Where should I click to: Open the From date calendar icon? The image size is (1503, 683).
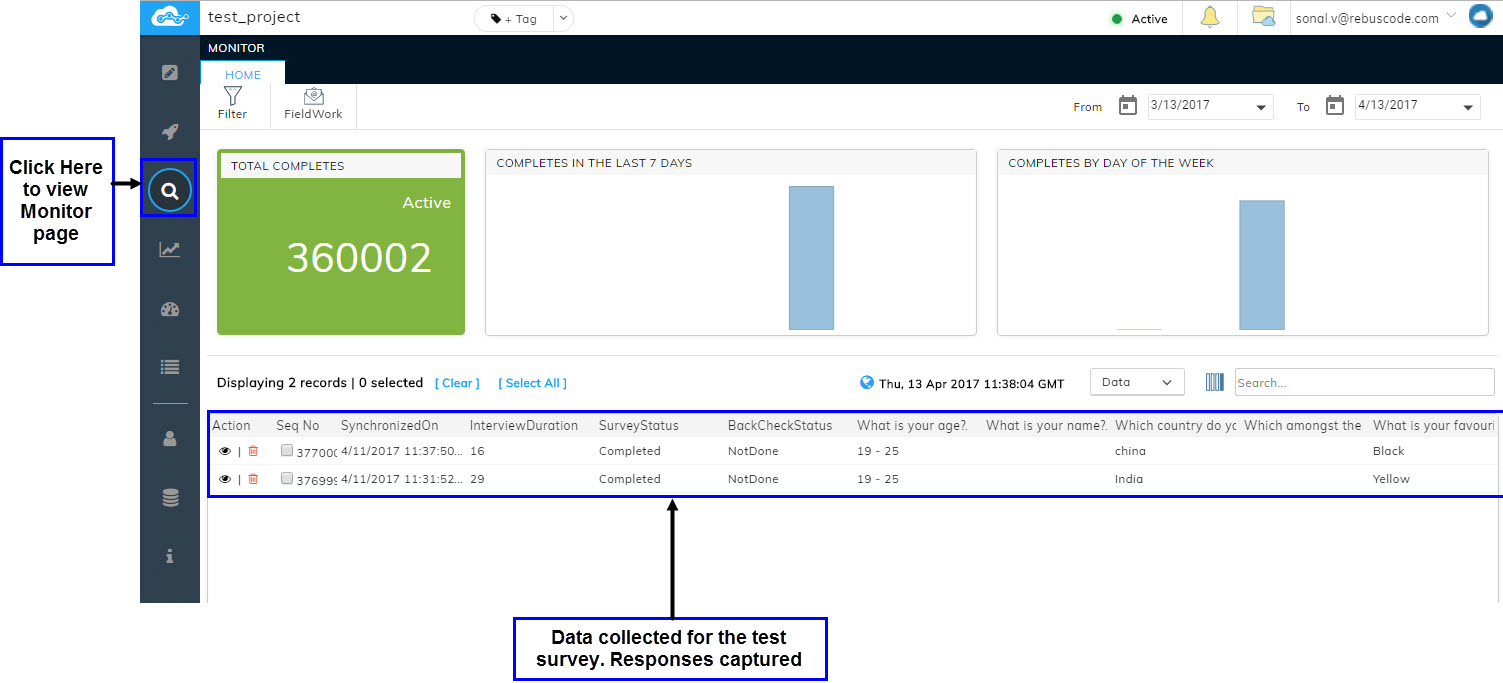click(1128, 106)
